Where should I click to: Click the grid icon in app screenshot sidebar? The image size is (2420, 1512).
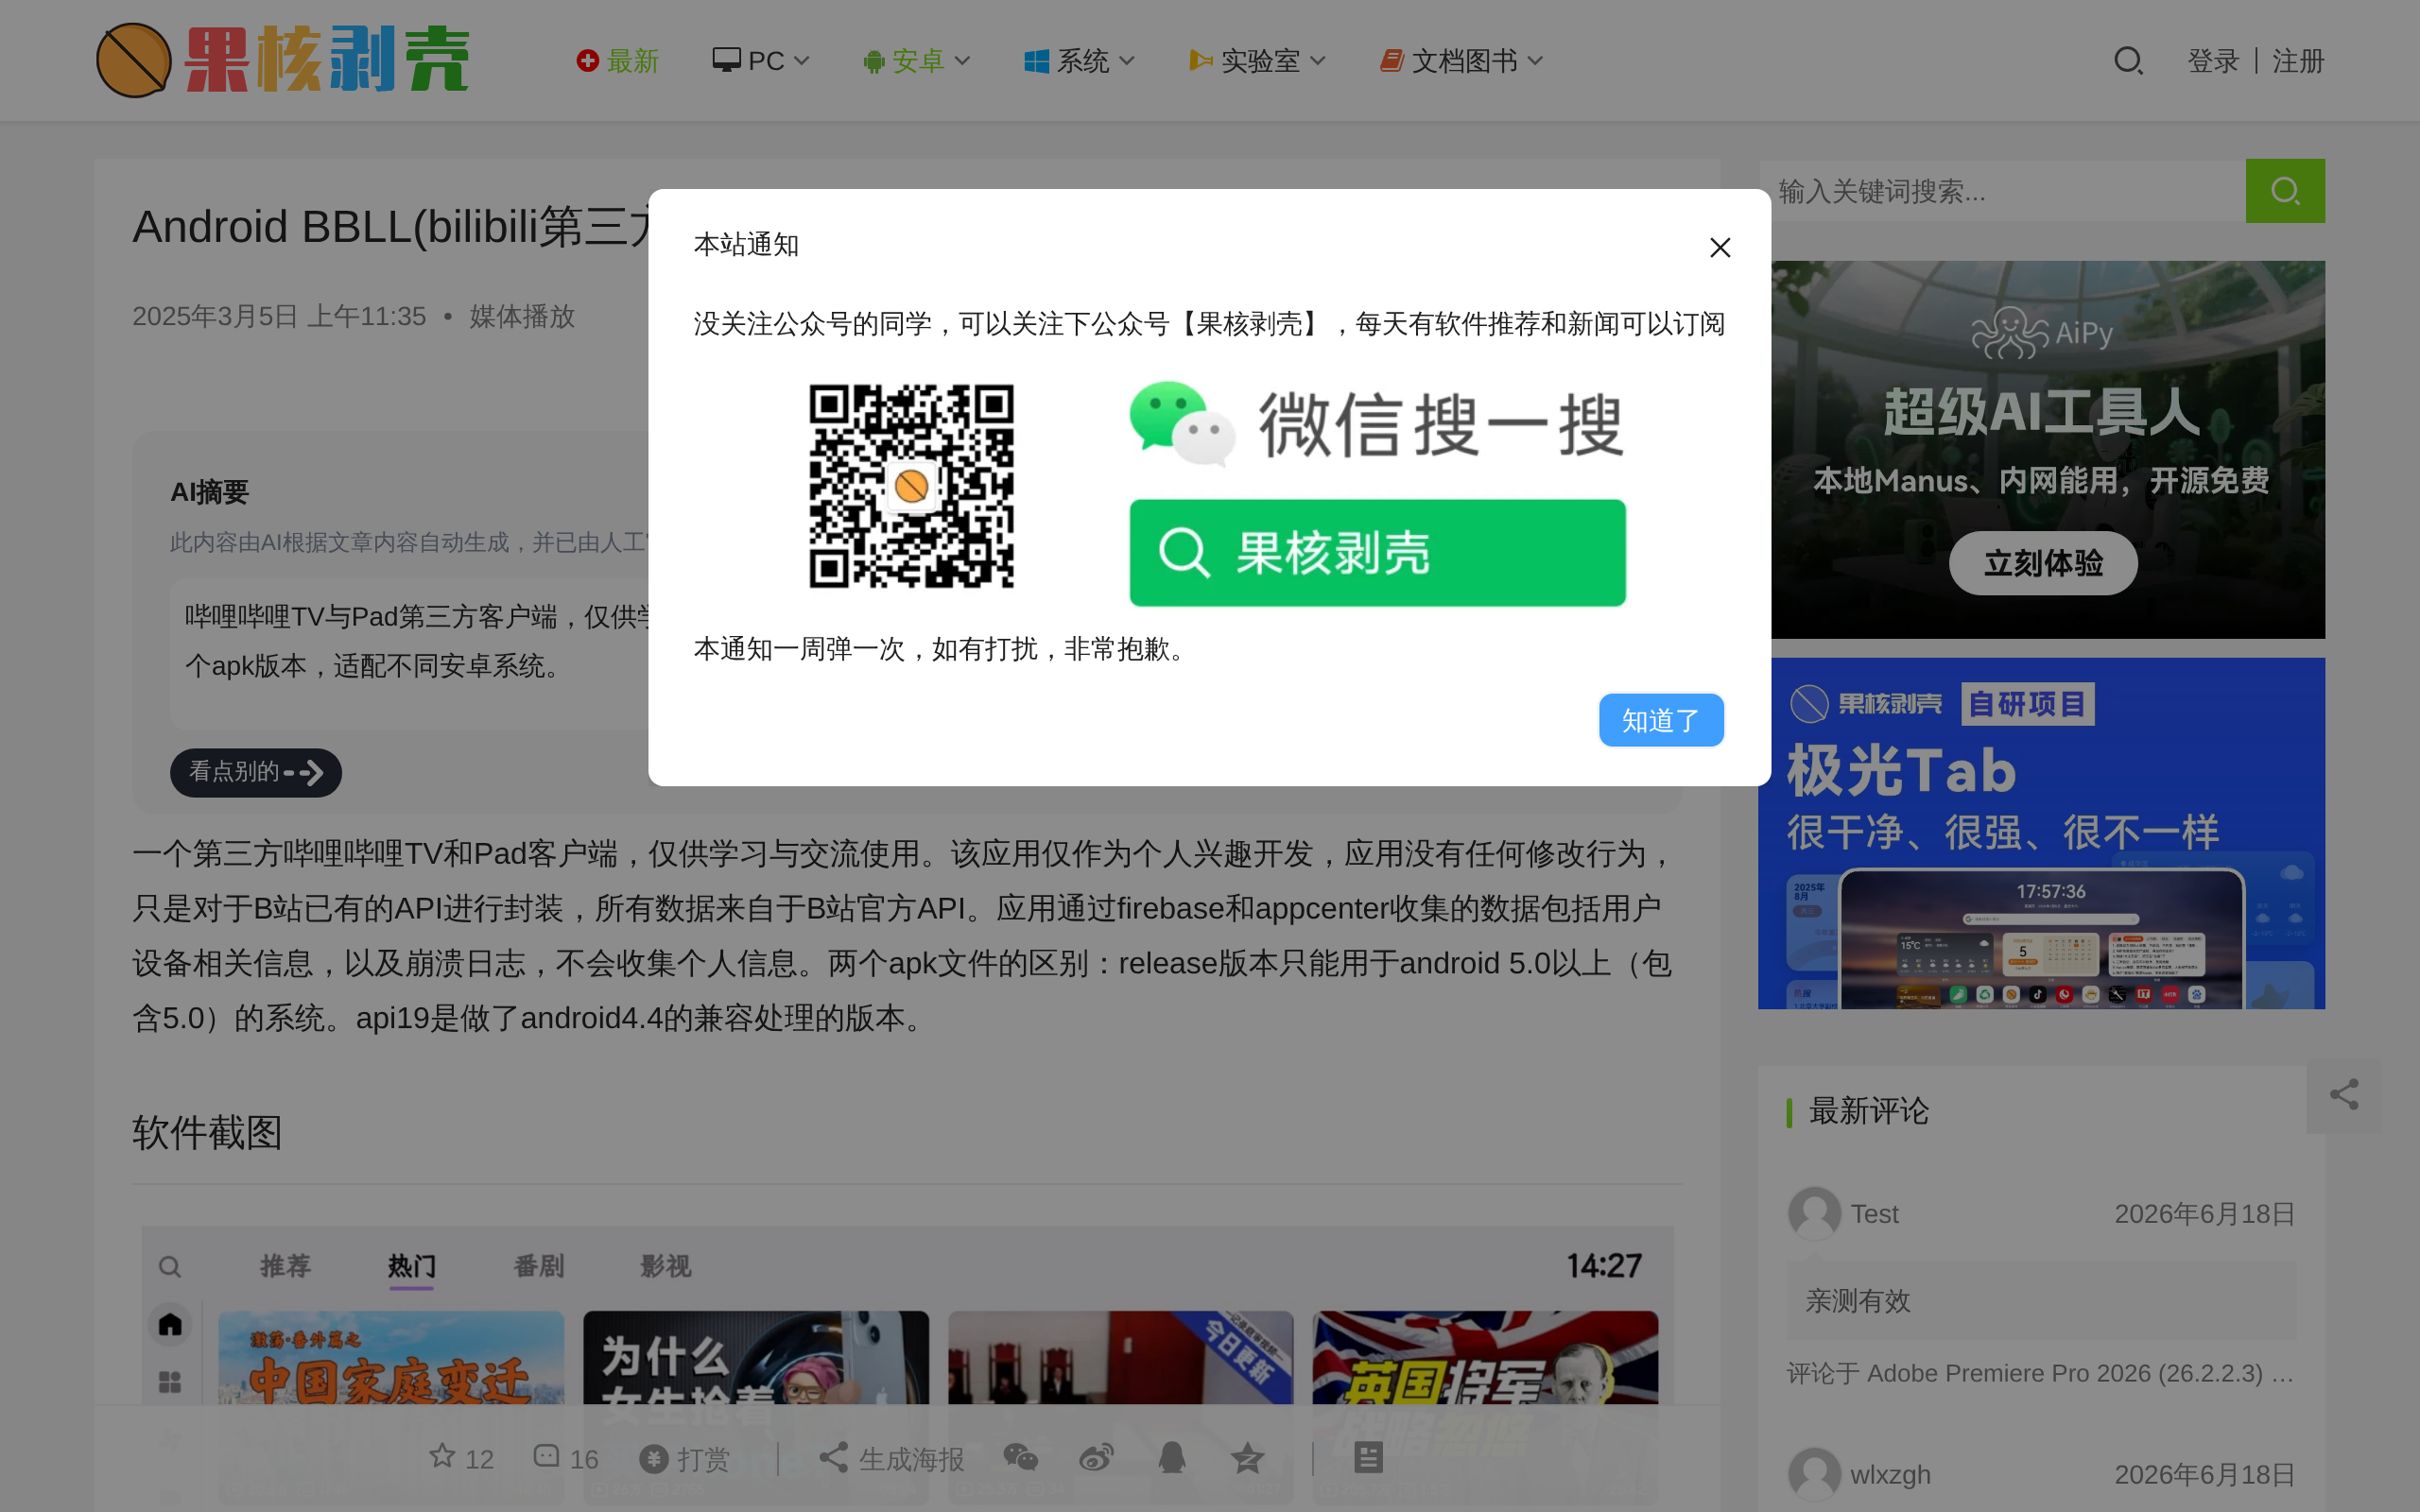[x=170, y=1382]
